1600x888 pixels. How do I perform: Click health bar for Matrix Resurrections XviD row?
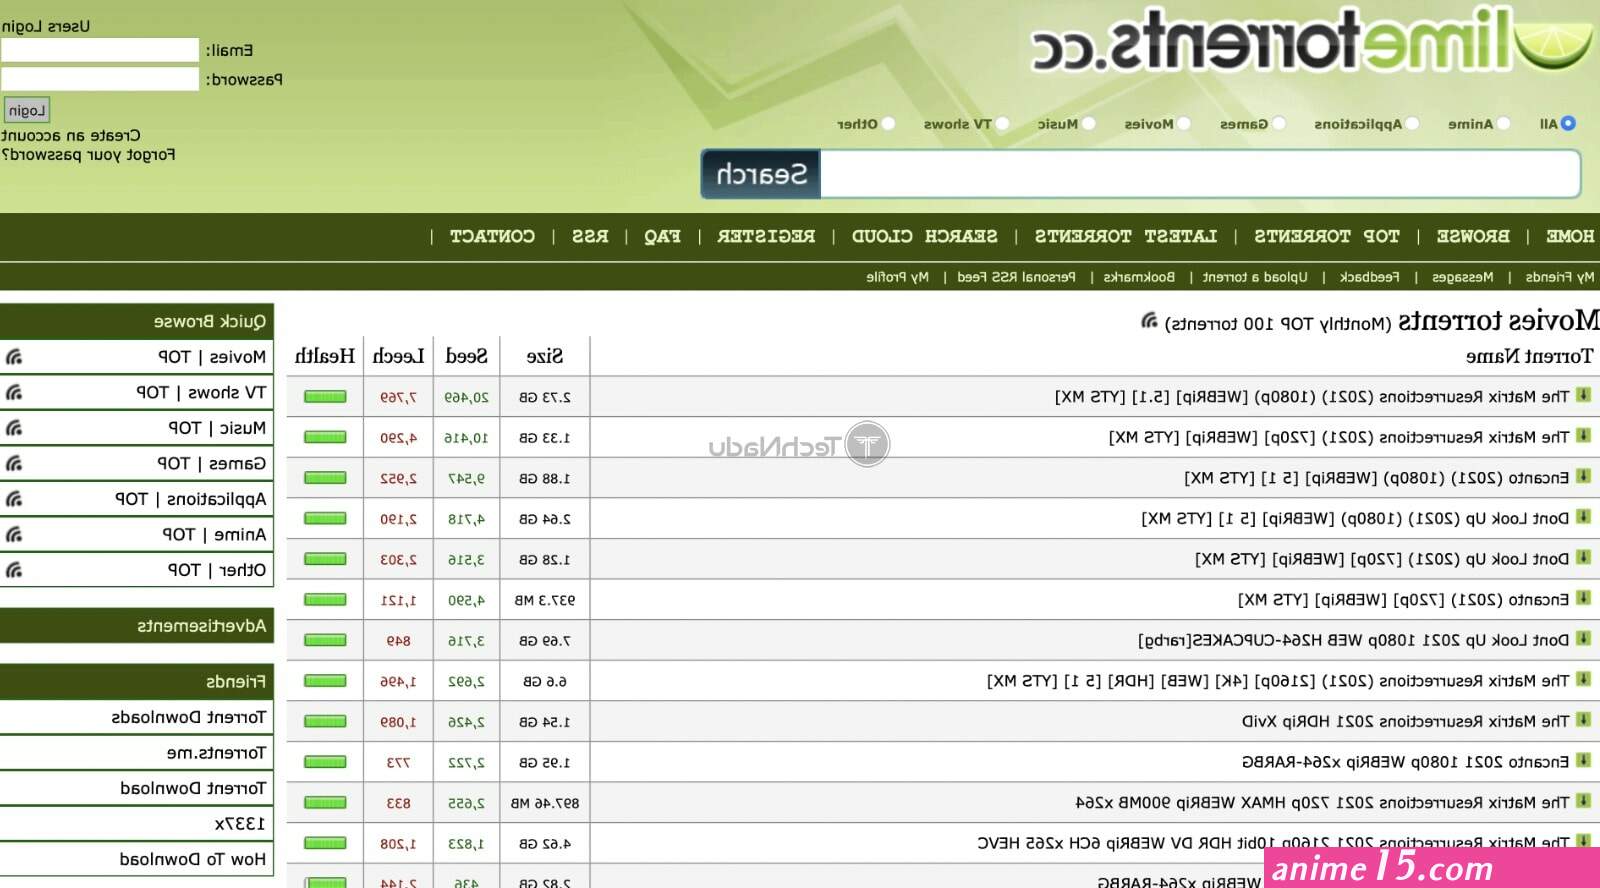click(325, 721)
